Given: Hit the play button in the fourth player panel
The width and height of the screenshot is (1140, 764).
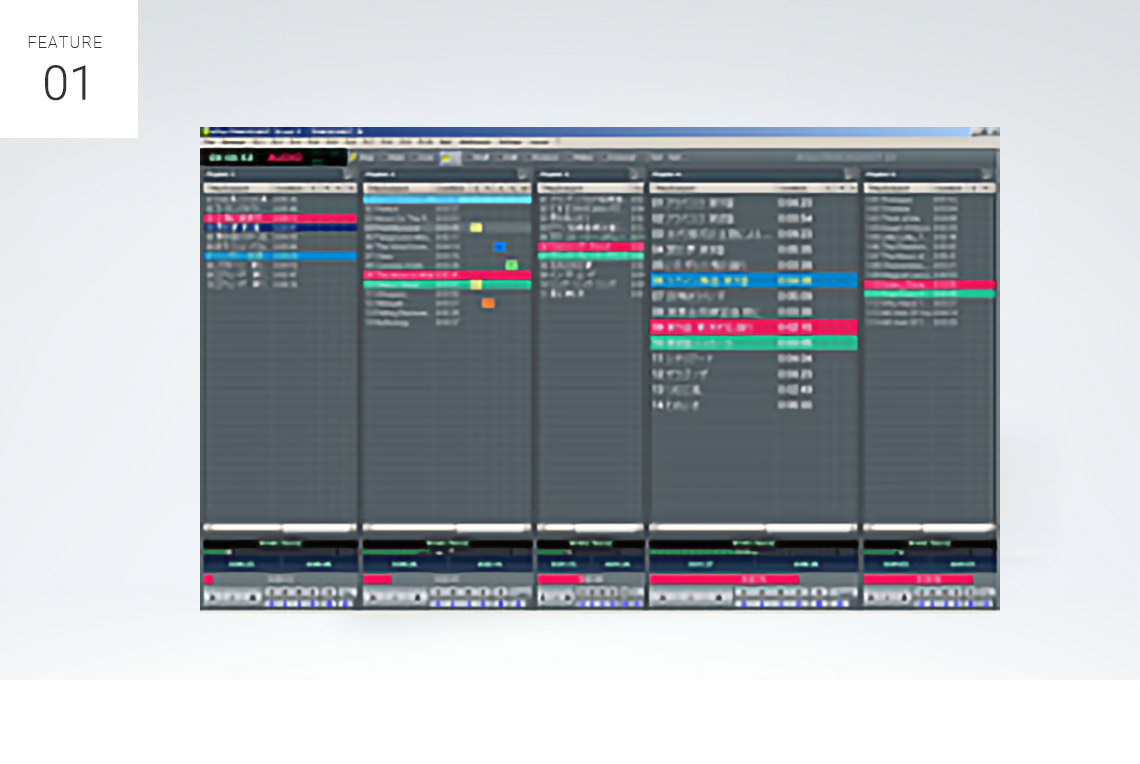Looking at the screenshot, I should pyautogui.click(x=658, y=597).
